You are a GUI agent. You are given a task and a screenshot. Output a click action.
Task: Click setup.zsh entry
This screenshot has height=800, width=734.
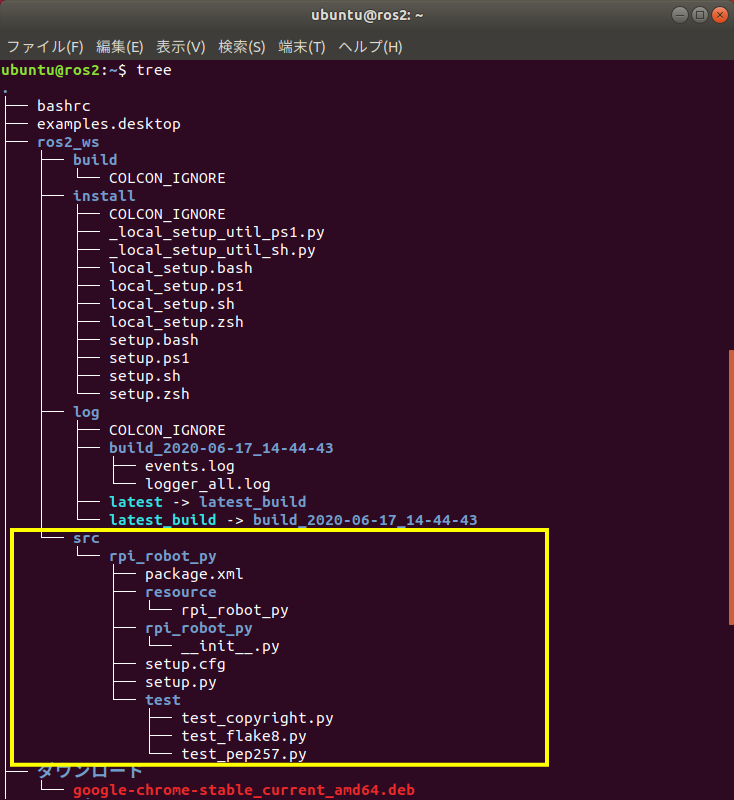point(149,394)
